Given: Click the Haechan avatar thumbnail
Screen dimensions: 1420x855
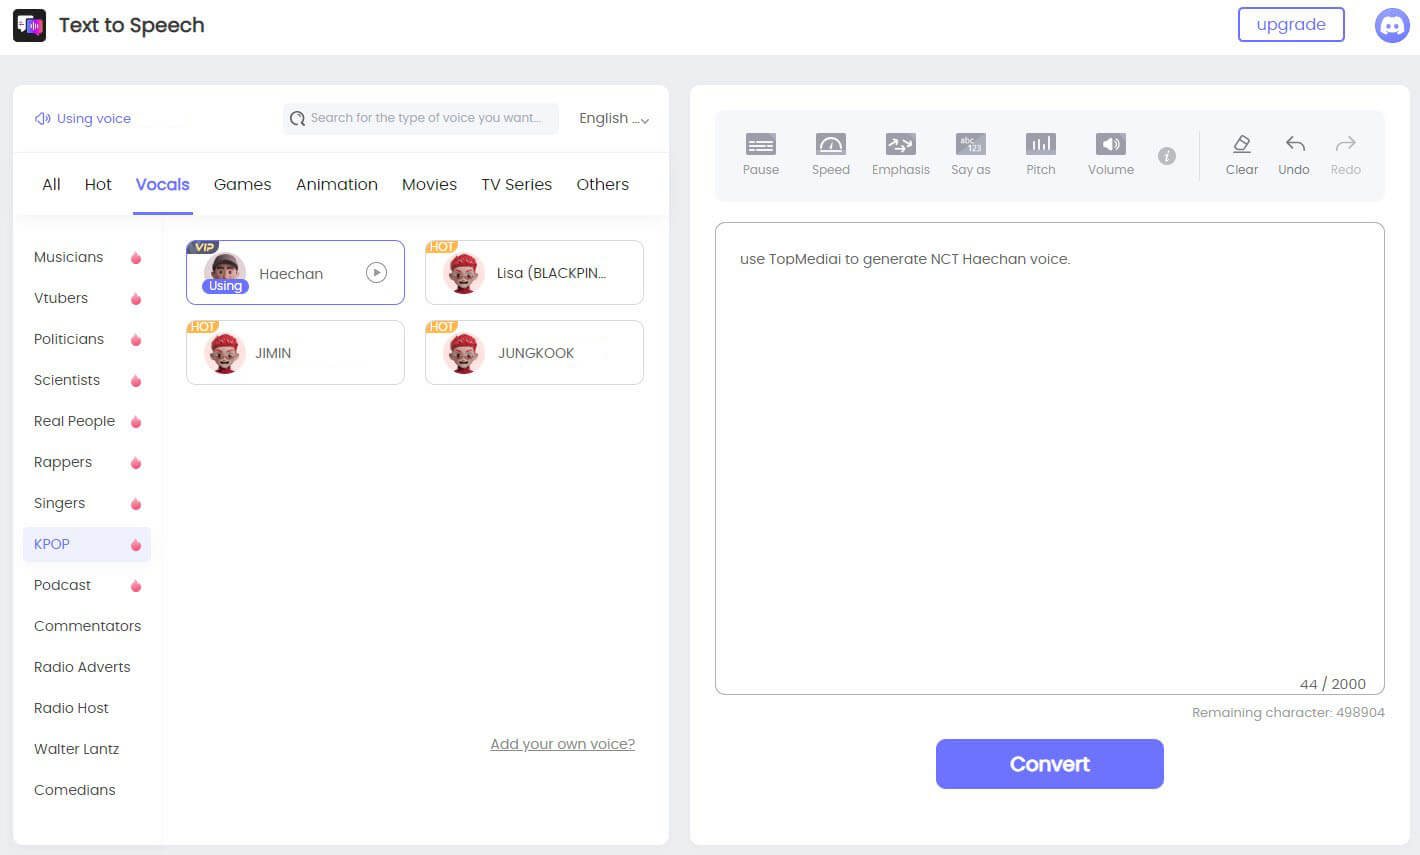Looking at the screenshot, I should tap(225, 272).
